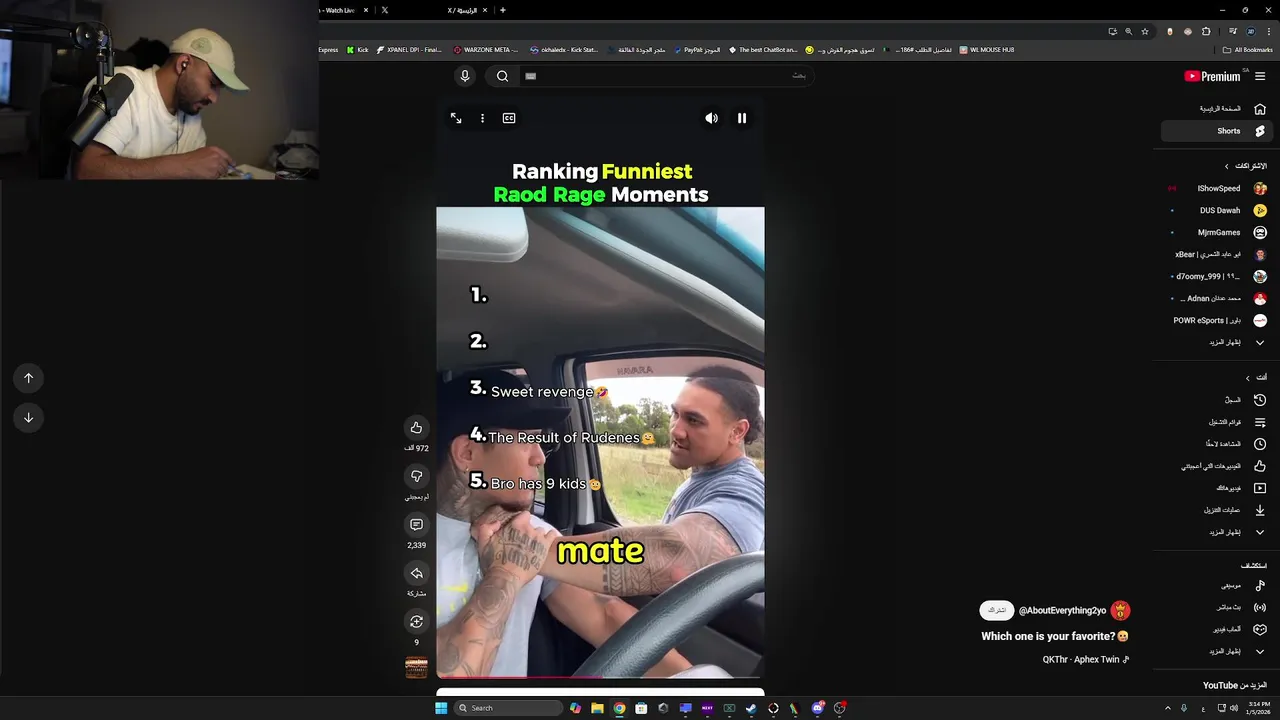This screenshot has width=1280, height=720.
Task: Open Playlists in the sidebar
Action: [1216, 422]
